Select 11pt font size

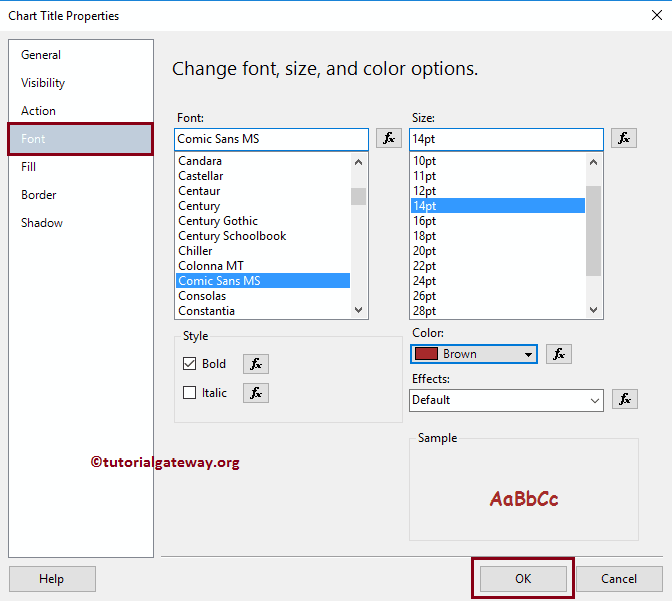coord(498,176)
